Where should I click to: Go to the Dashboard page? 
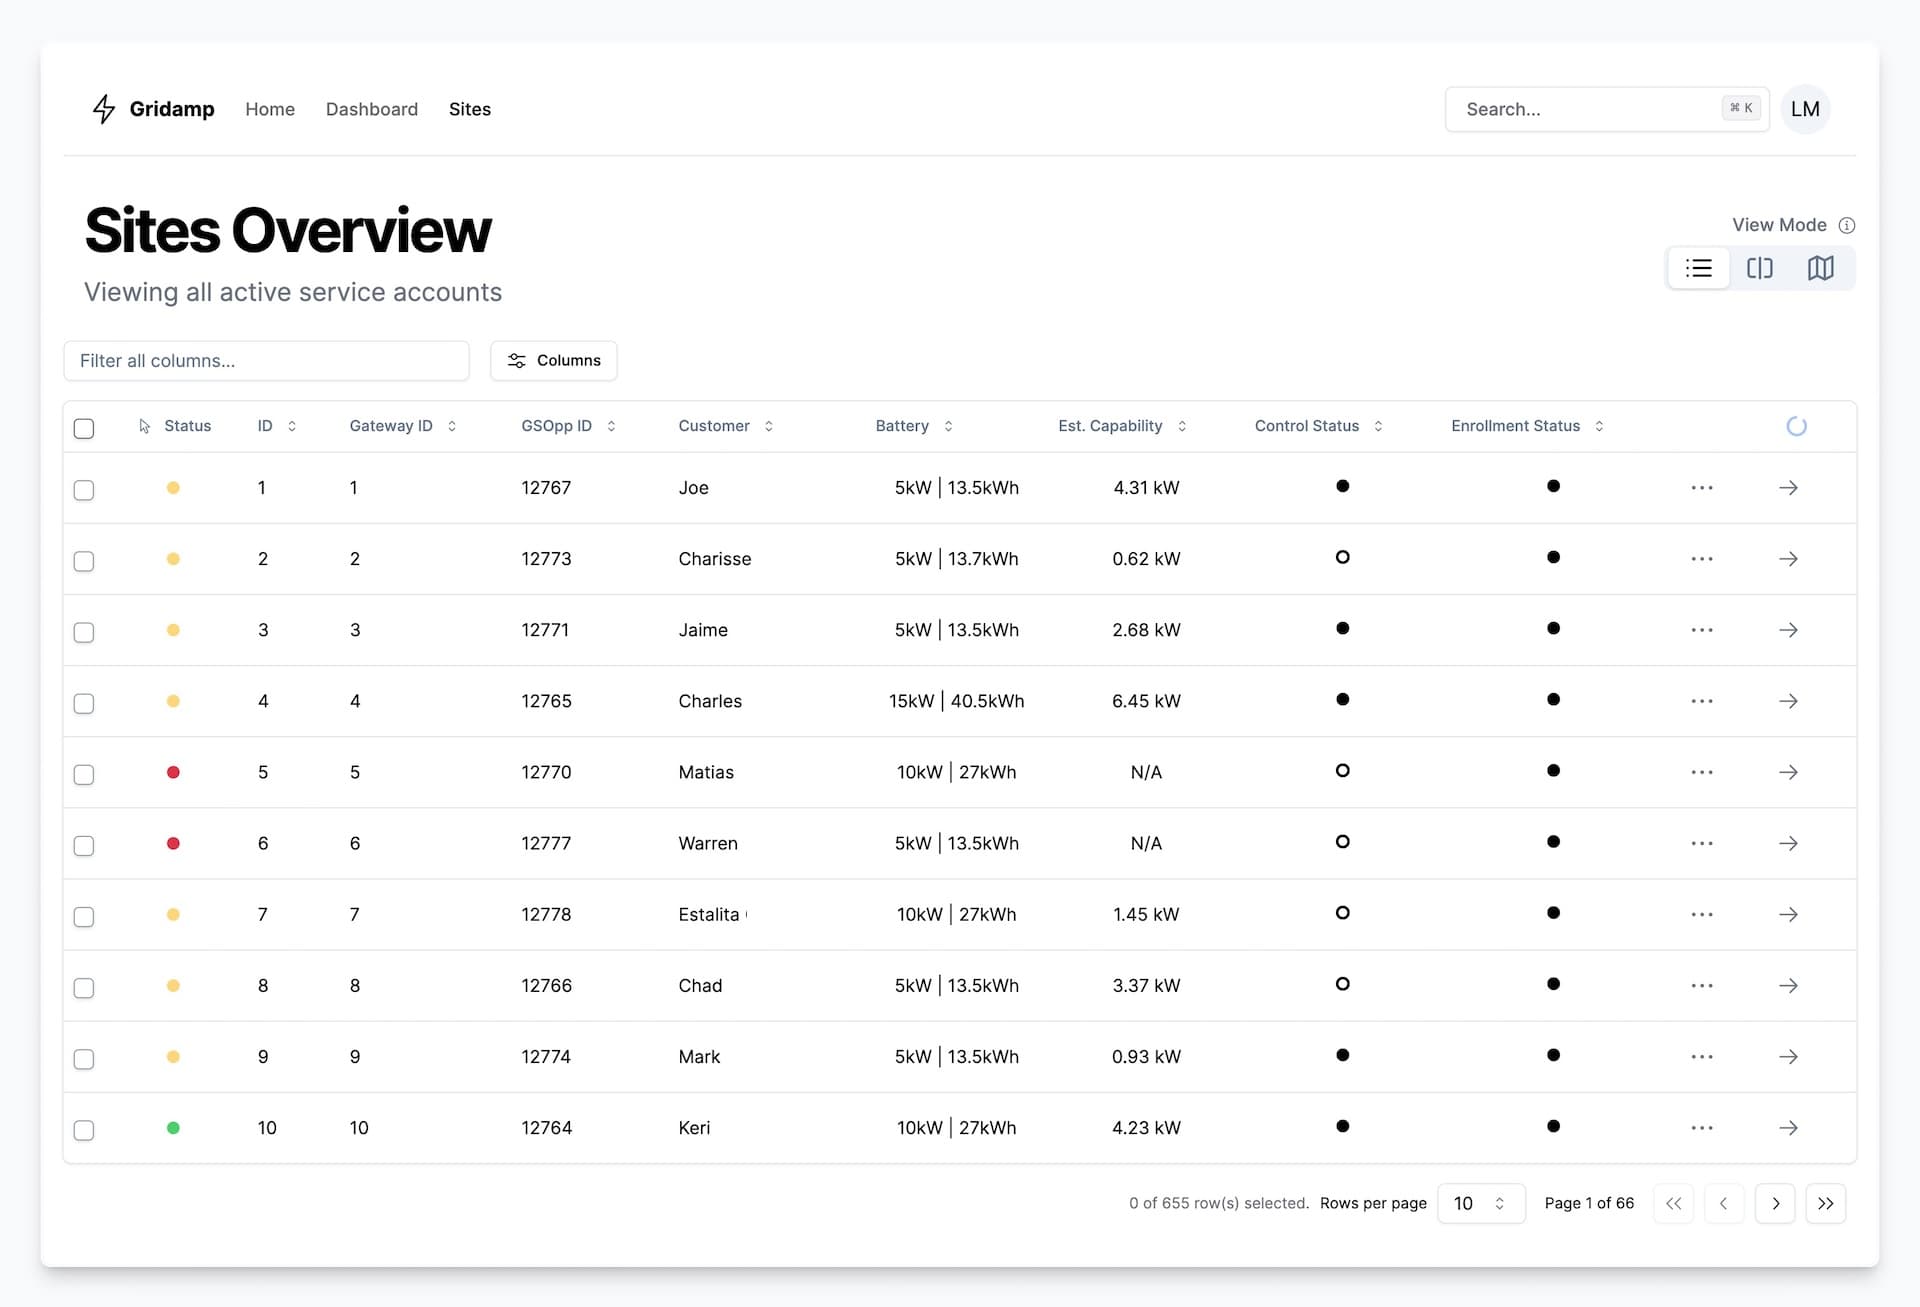(371, 109)
